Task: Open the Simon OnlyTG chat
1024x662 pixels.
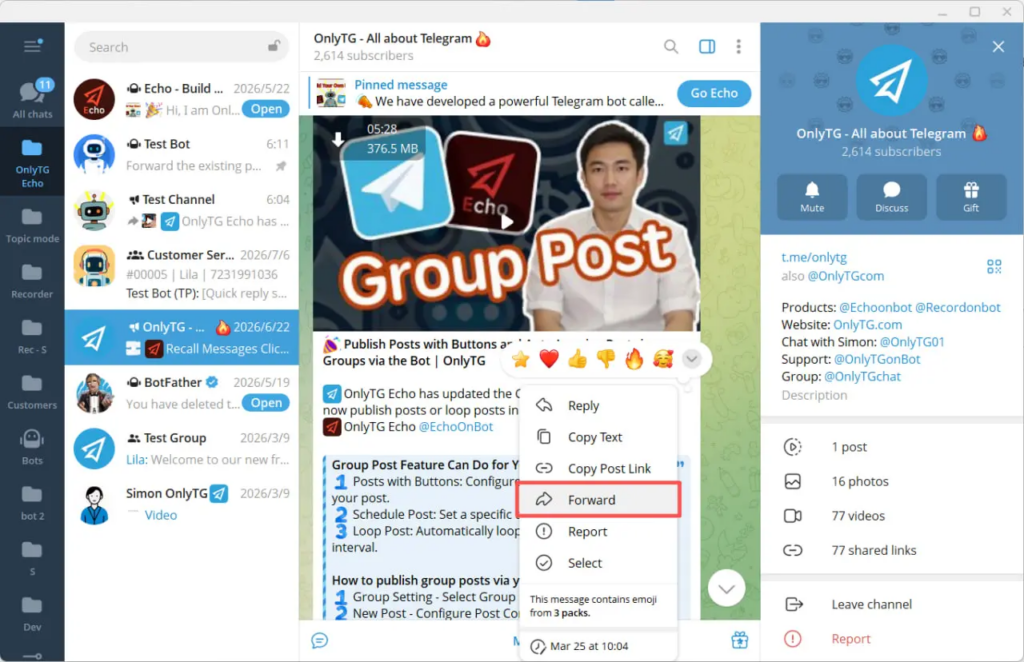Action: [x=182, y=503]
